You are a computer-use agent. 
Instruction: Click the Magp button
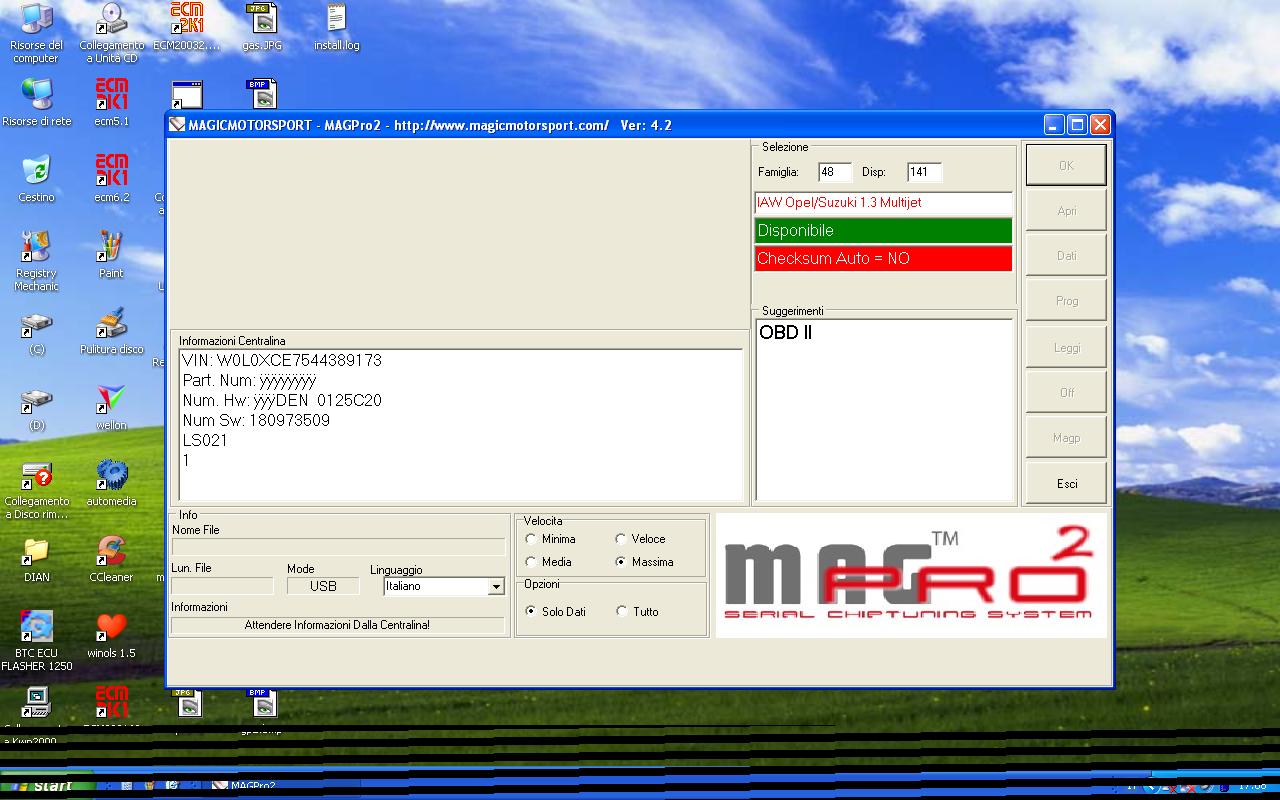[x=1067, y=438]
